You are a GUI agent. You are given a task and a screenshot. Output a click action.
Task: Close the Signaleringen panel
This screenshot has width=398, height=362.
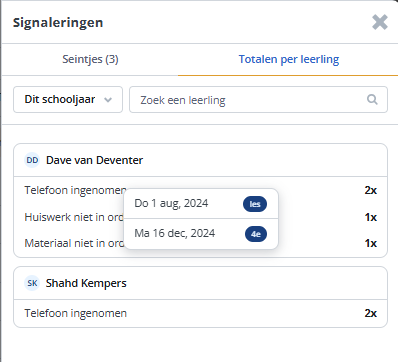pos(380,22)
